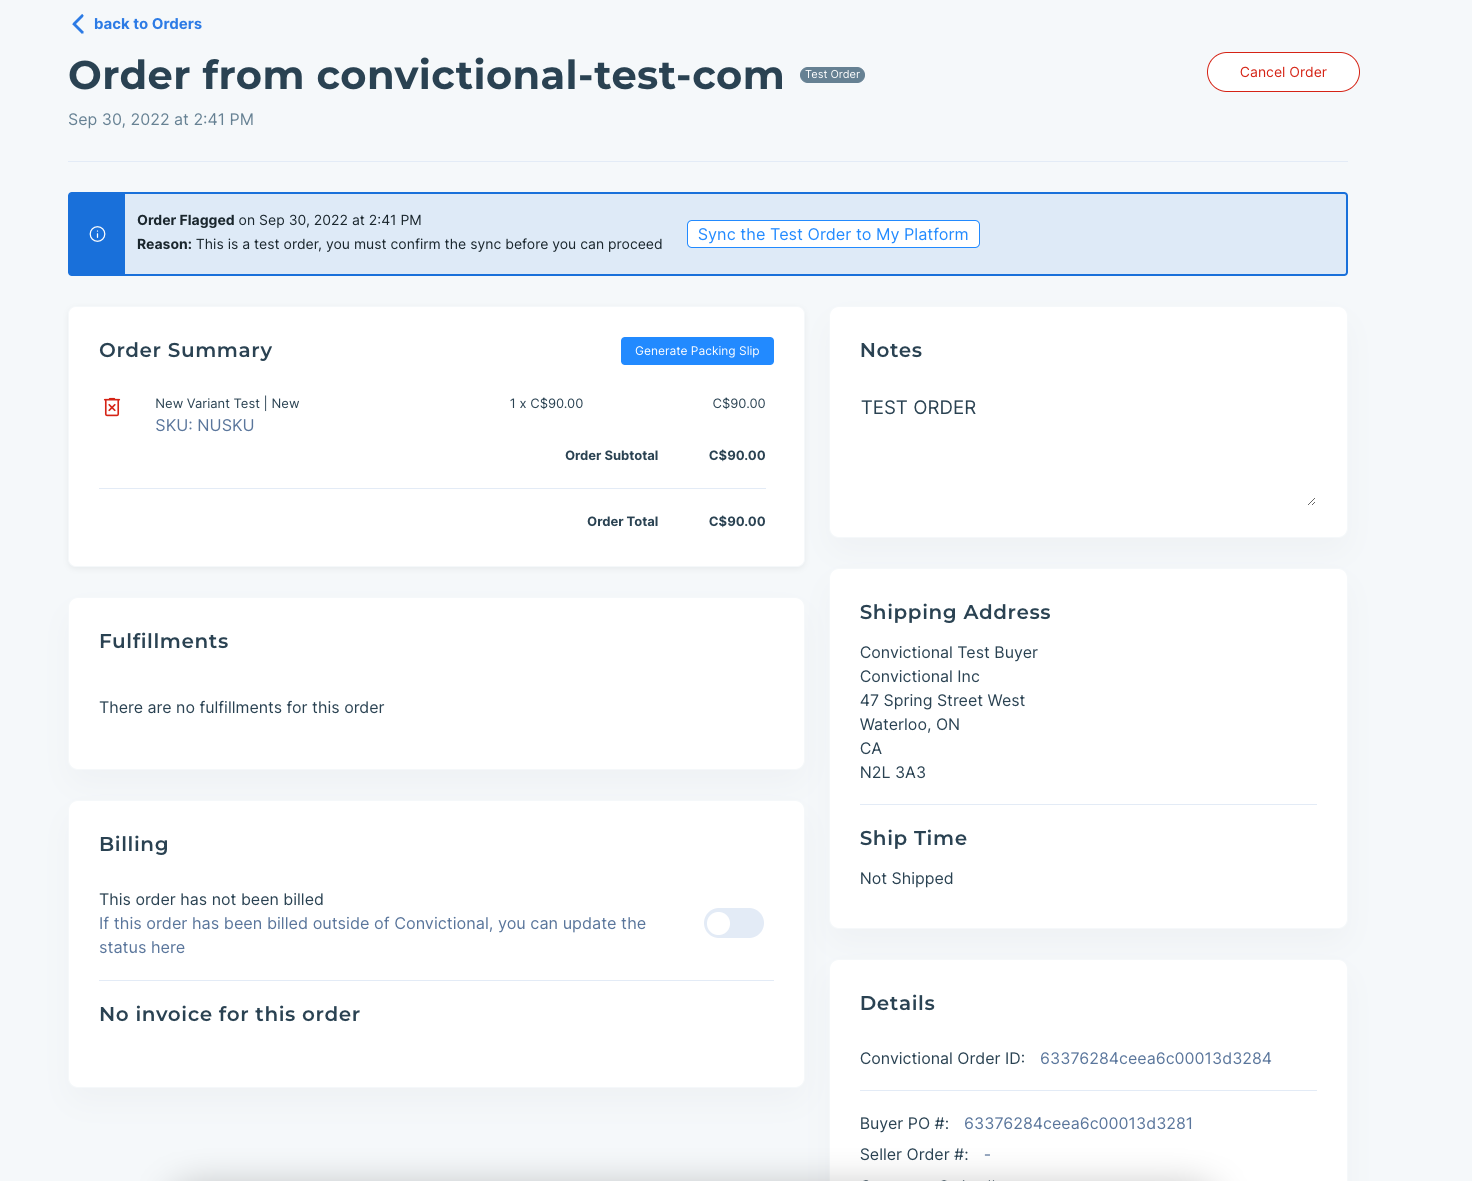Go back to Orders link

pyautogui.click(x=147, y=24)
